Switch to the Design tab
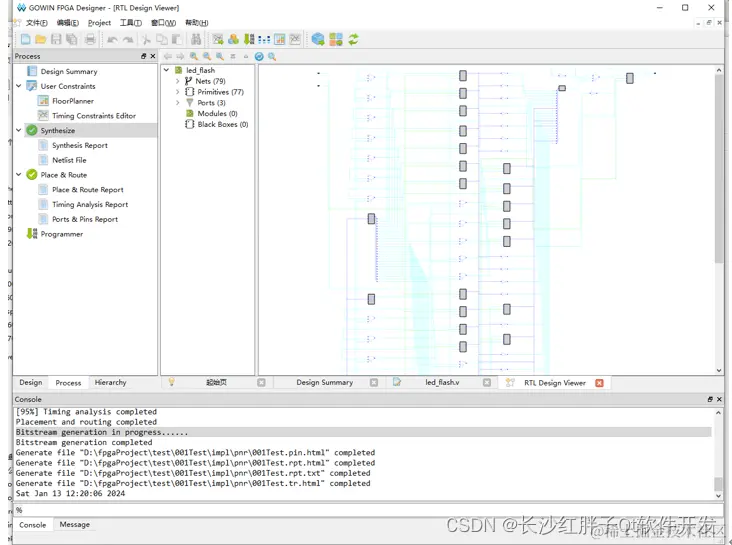732x545 pixels. pos(31,382)
